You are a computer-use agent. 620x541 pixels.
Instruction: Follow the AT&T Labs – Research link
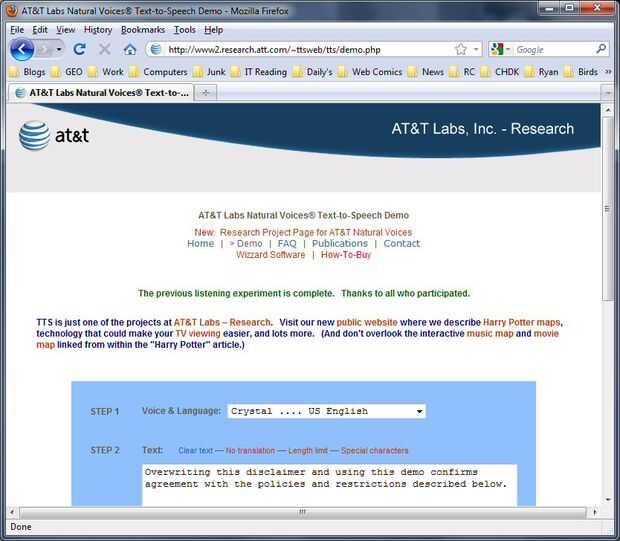tap(222, 322)
